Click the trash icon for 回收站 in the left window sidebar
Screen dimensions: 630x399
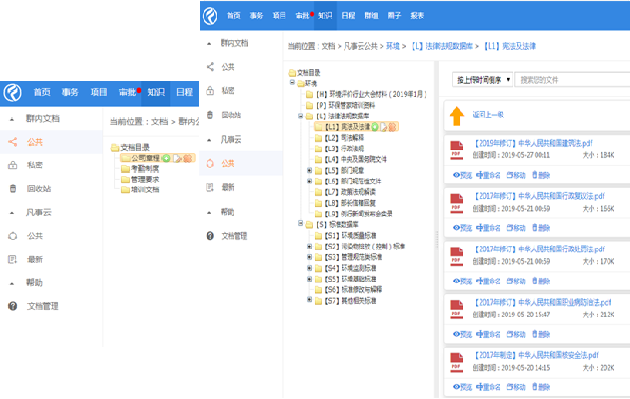(x=13, y=188)
